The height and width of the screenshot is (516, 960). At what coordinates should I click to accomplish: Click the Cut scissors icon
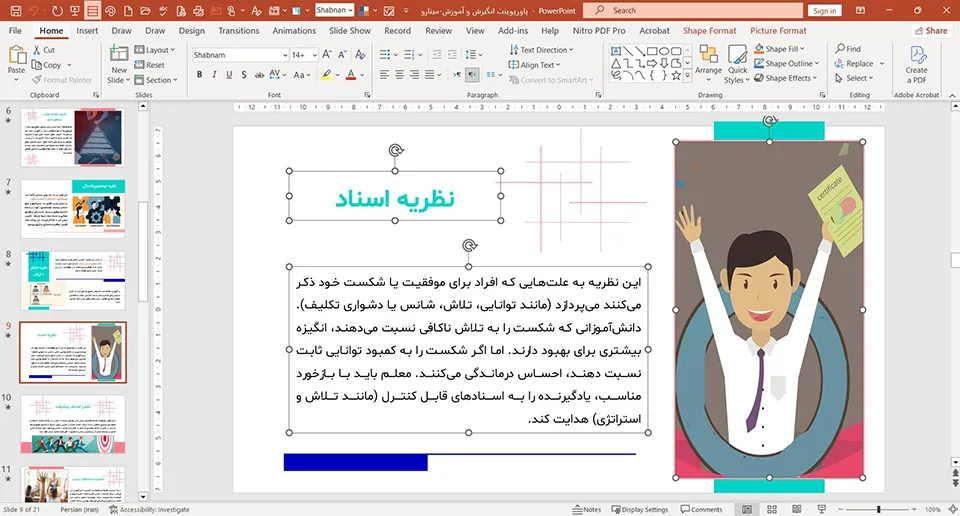coord(37,50)
